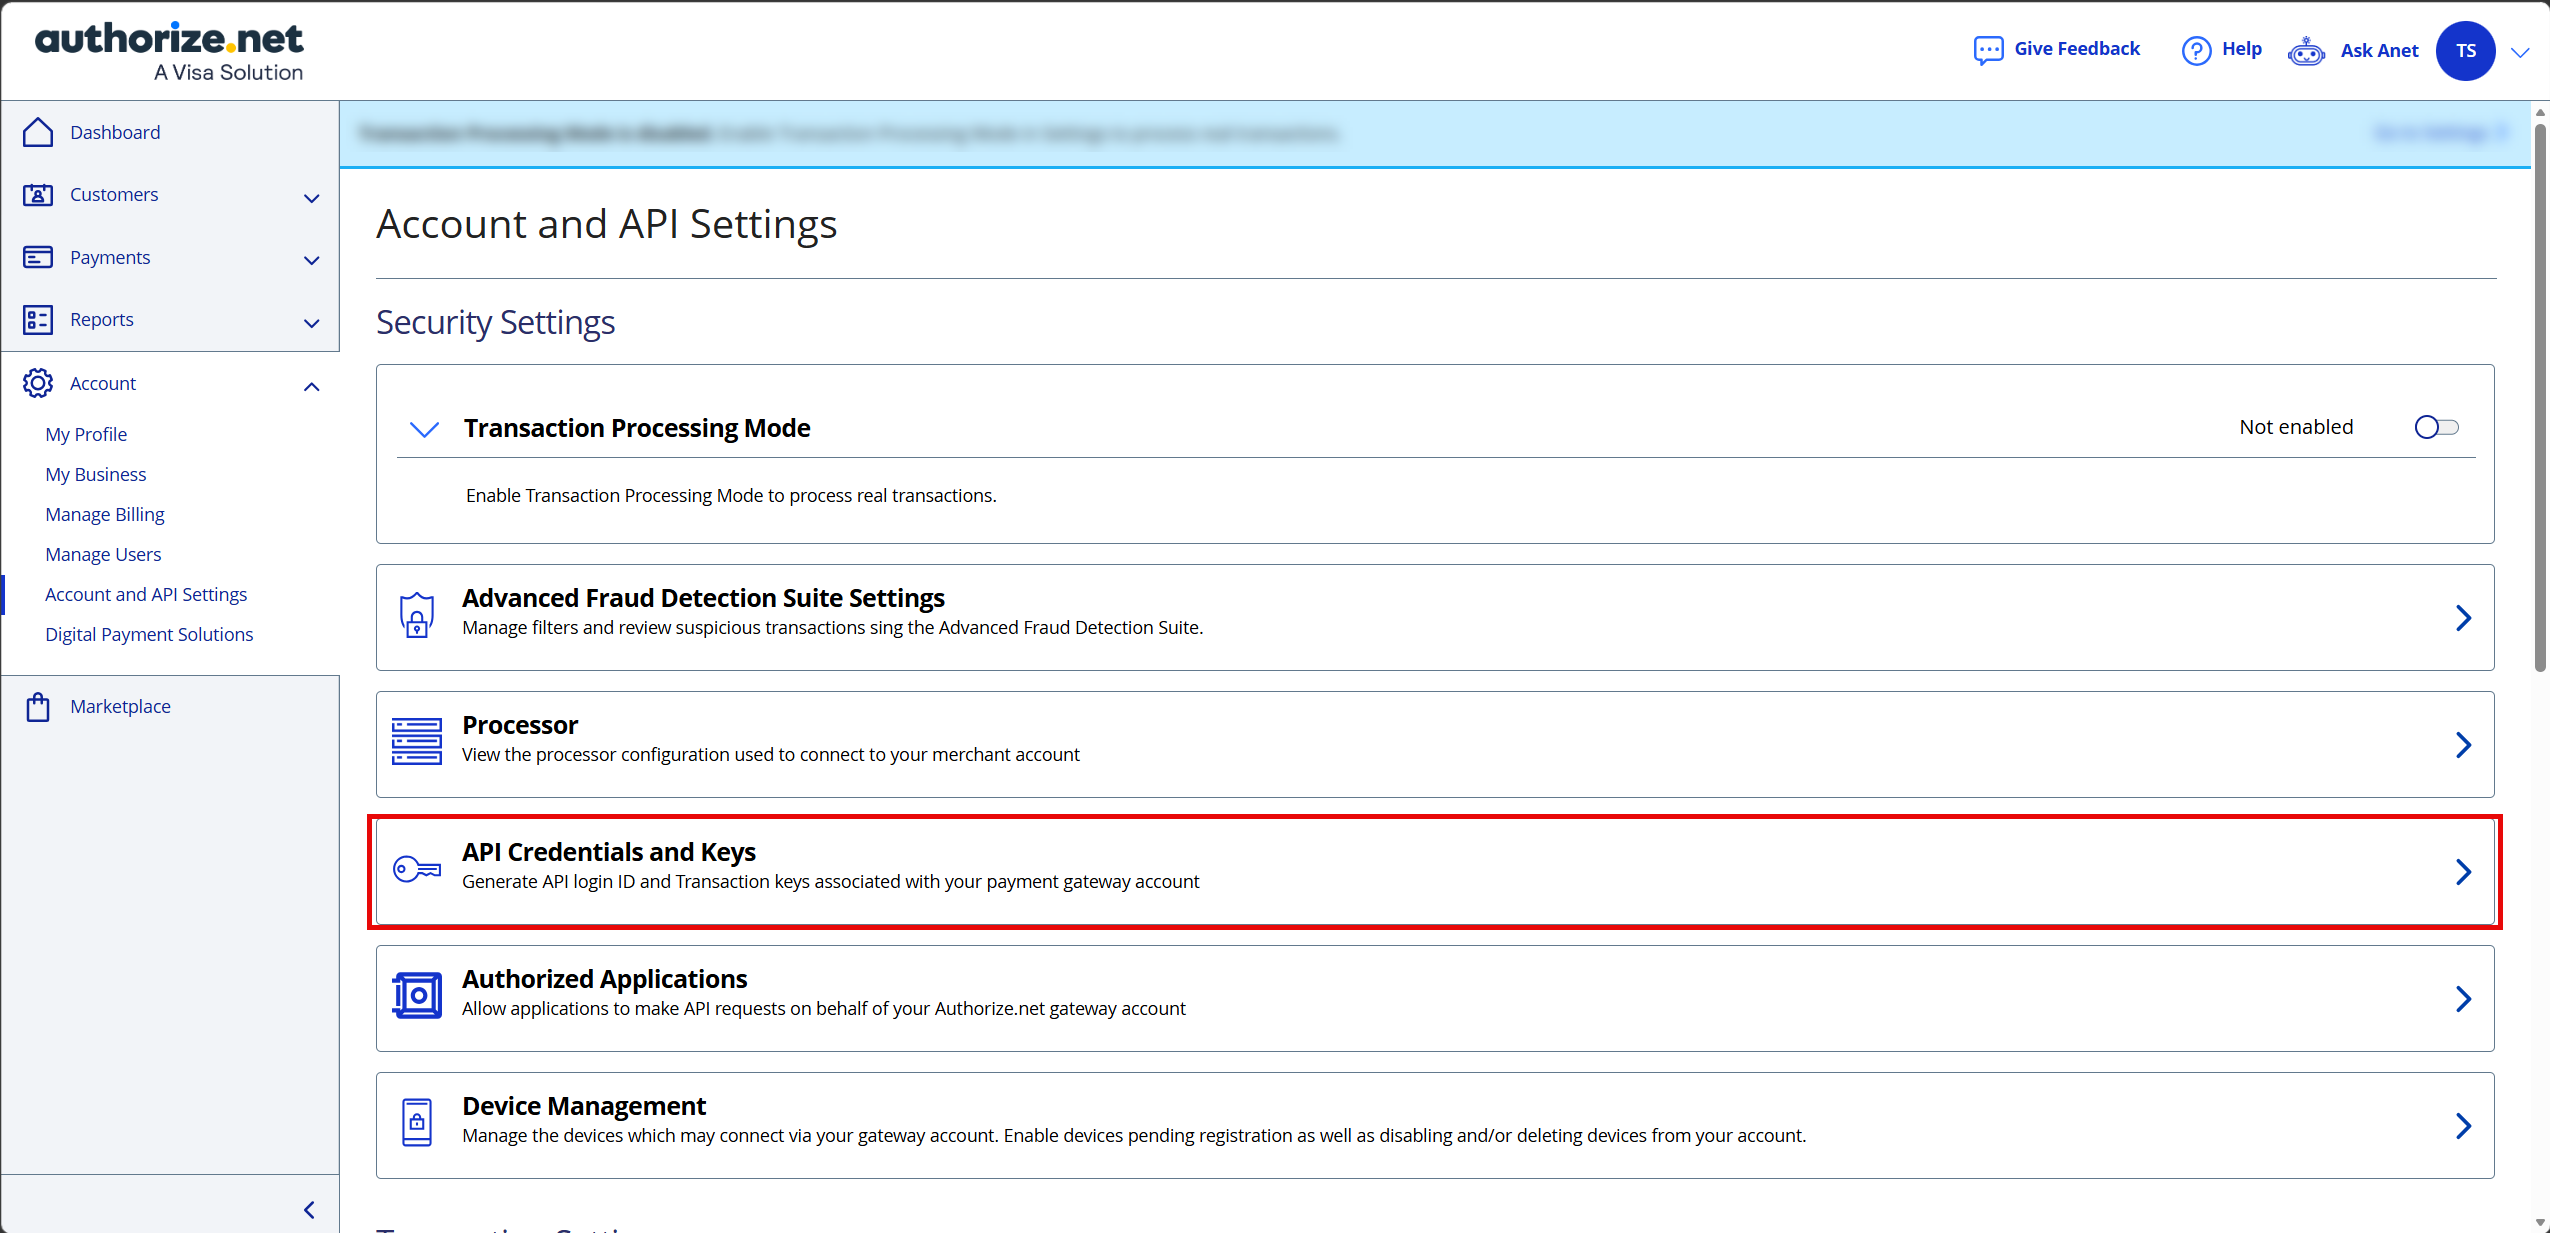
Task: Go to Dashboard in the sidebar
Action: click(x=115, y=132)
